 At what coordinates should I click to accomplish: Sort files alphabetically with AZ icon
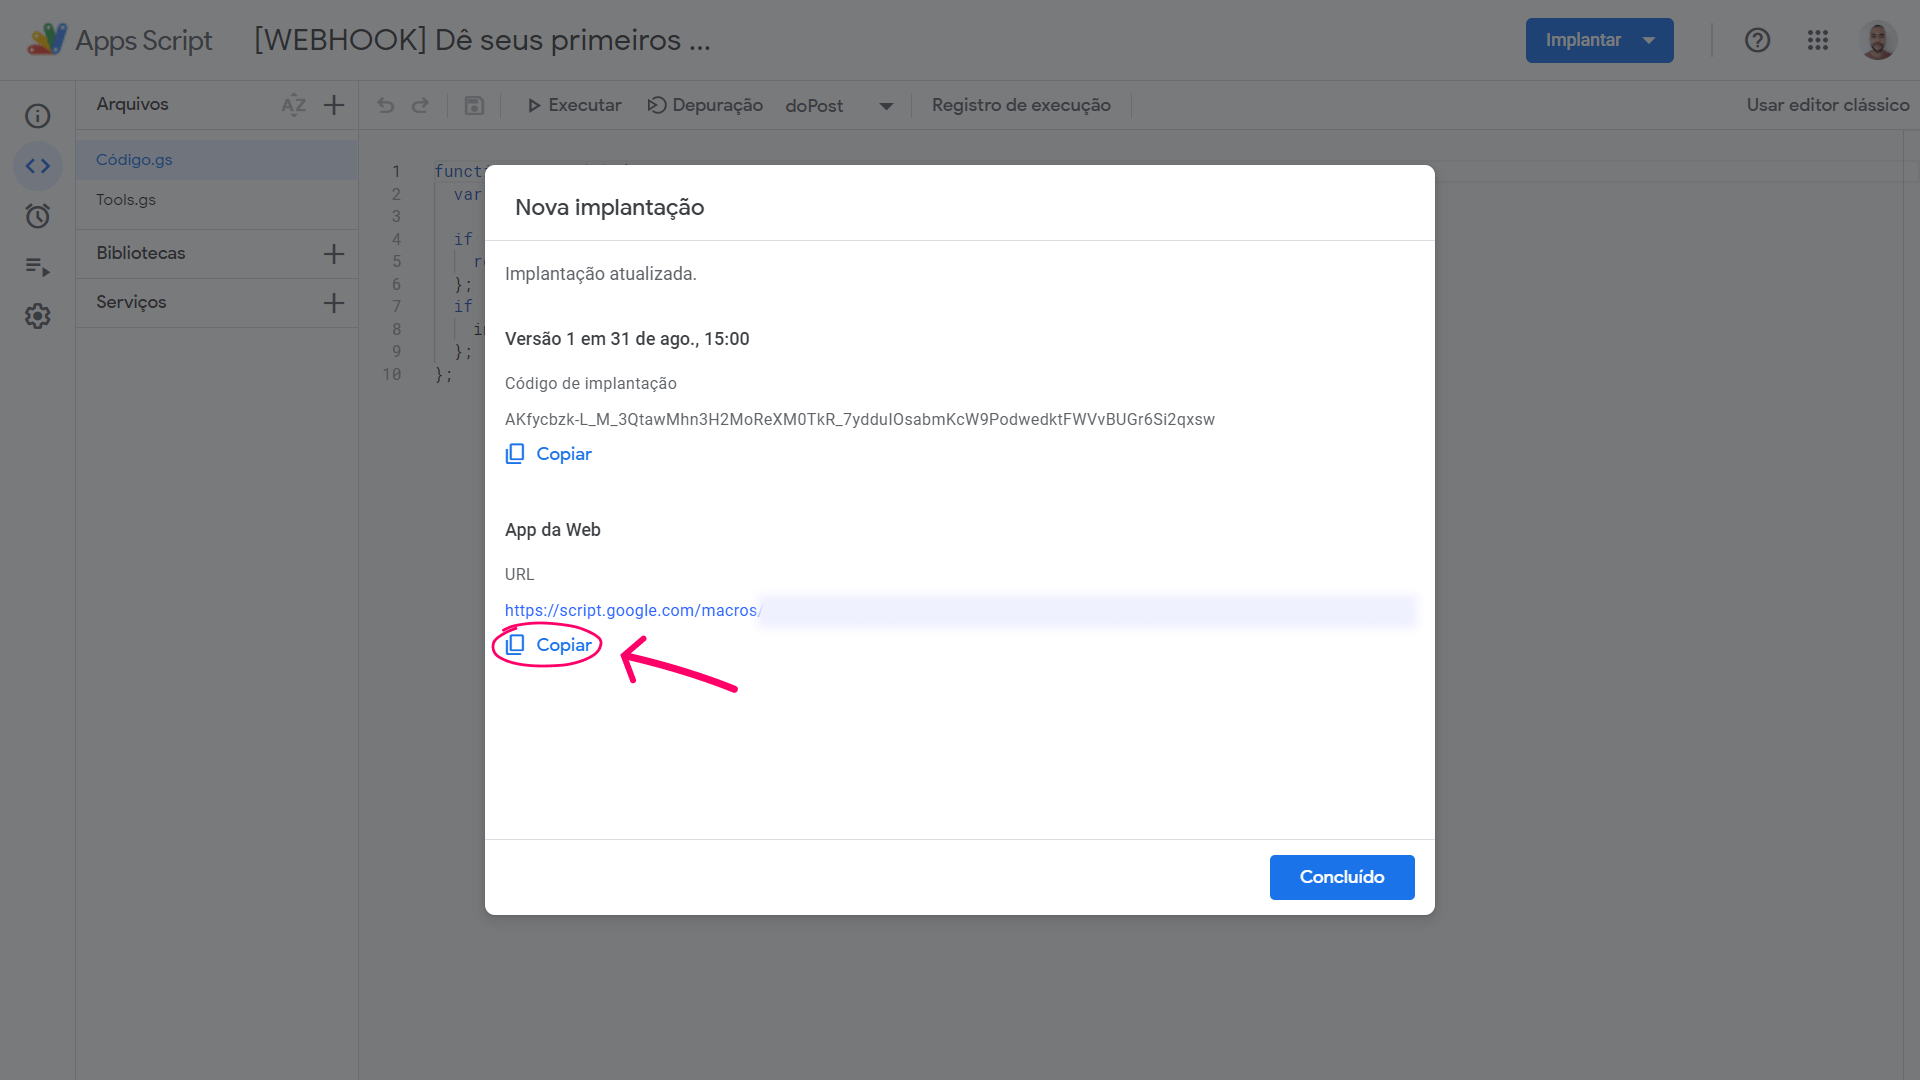tap(293, 105)
